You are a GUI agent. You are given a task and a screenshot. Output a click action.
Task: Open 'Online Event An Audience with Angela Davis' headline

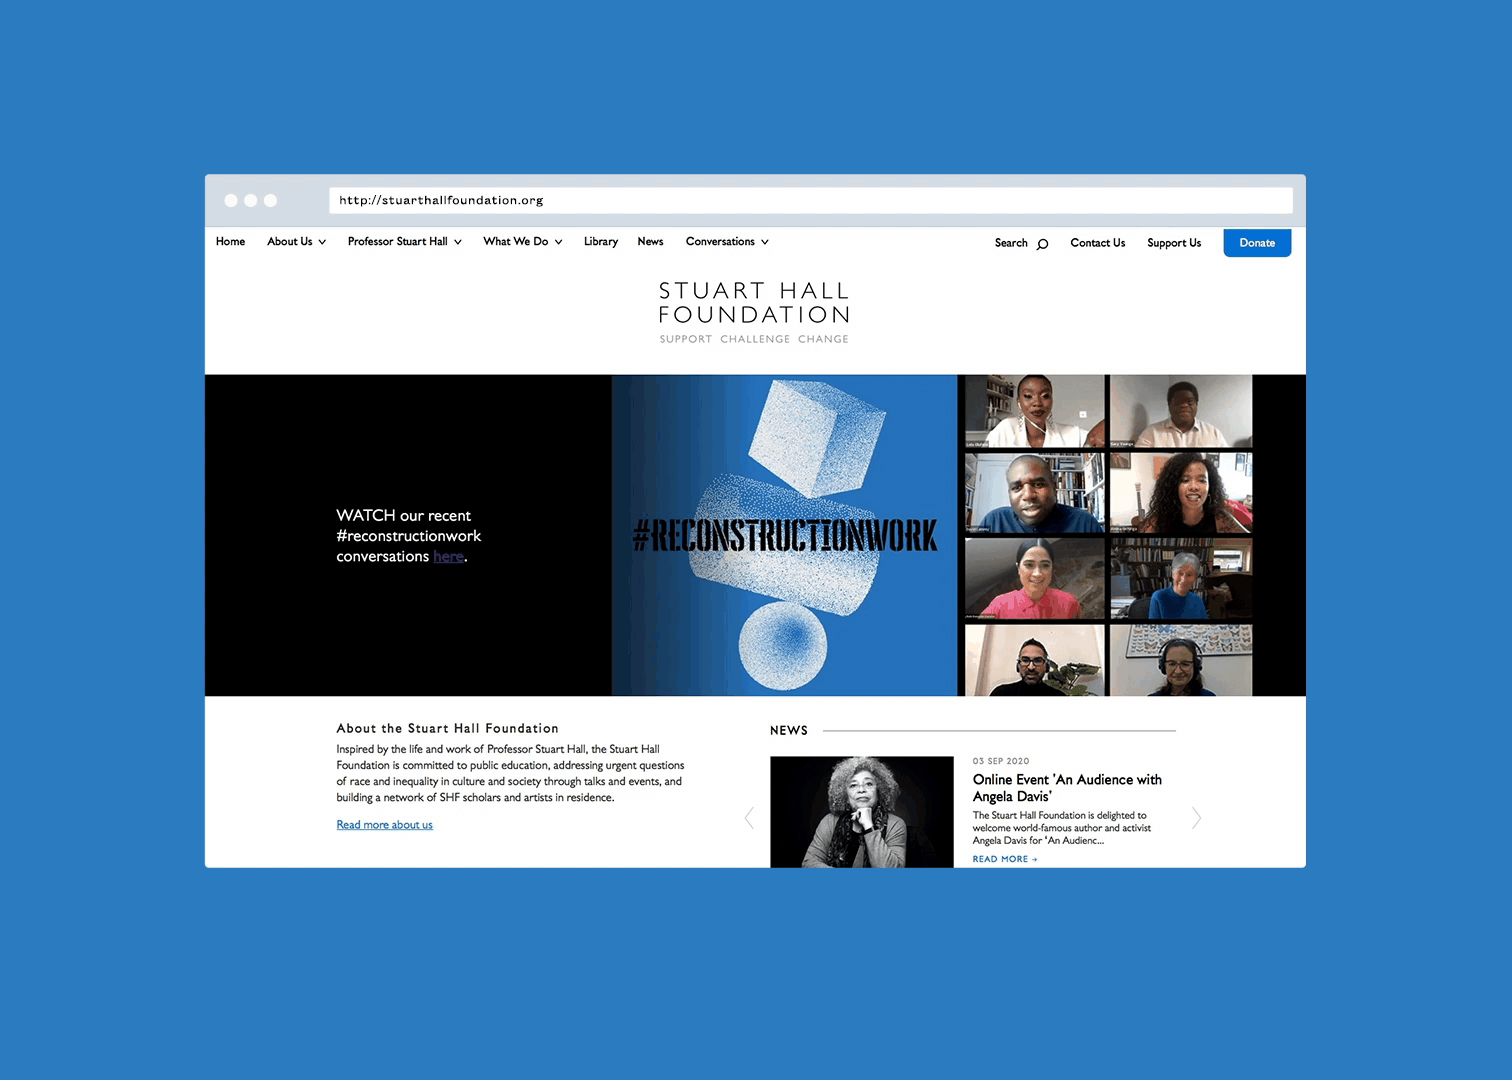(1067, 788)
